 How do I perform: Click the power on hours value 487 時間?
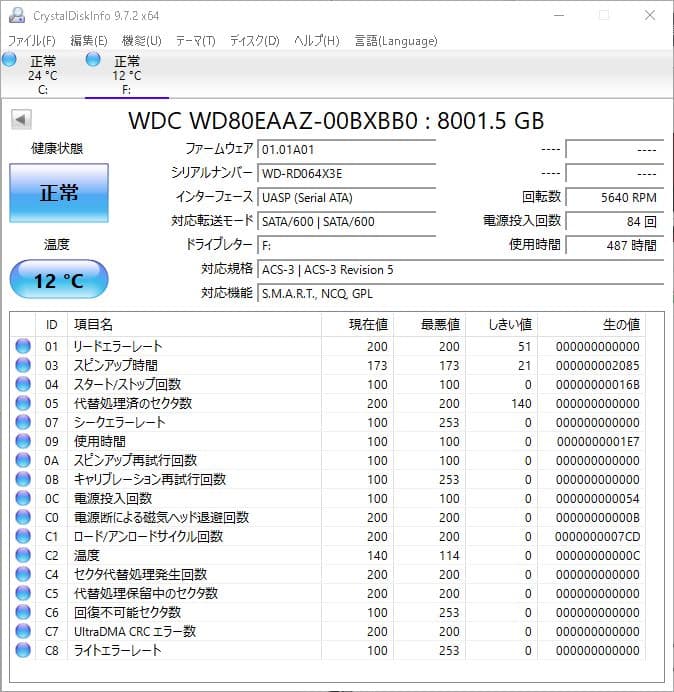pos(614,245)
